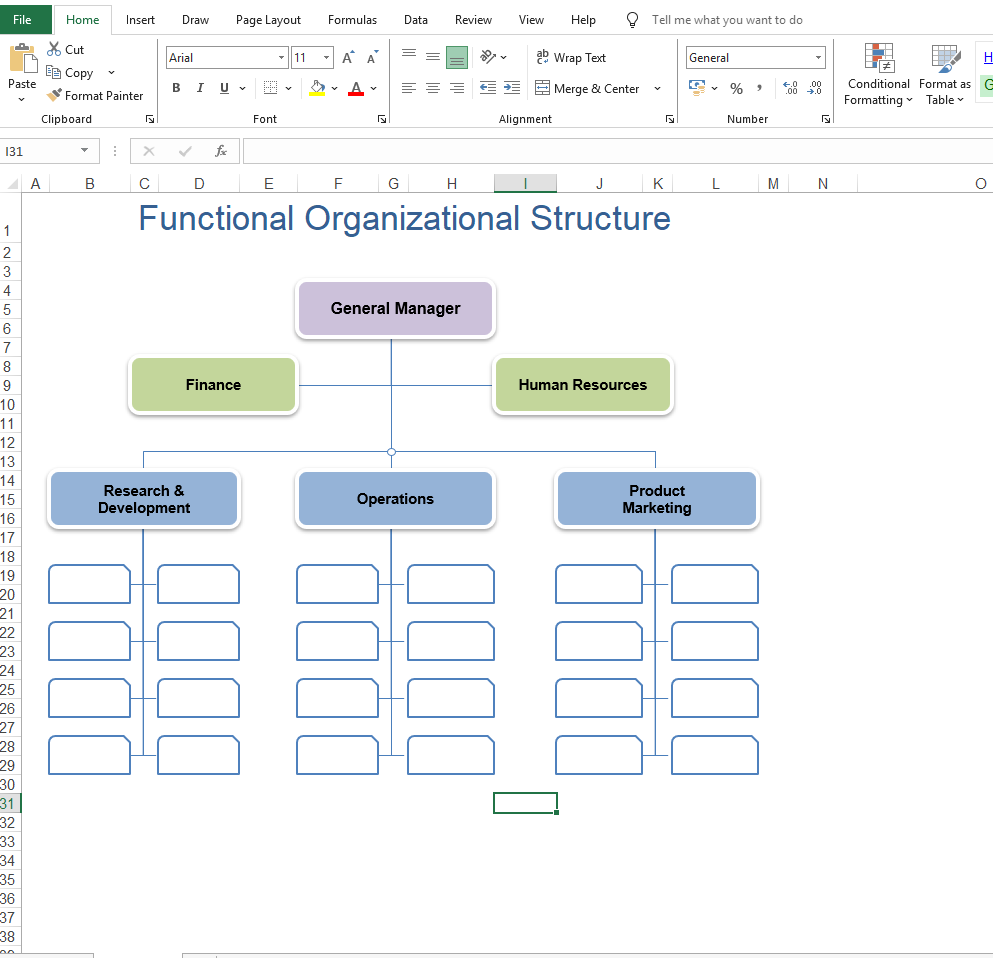Viewport: 993px width, 958px height.
Task: Open the Data tab
Action: (x=415, y=20)
